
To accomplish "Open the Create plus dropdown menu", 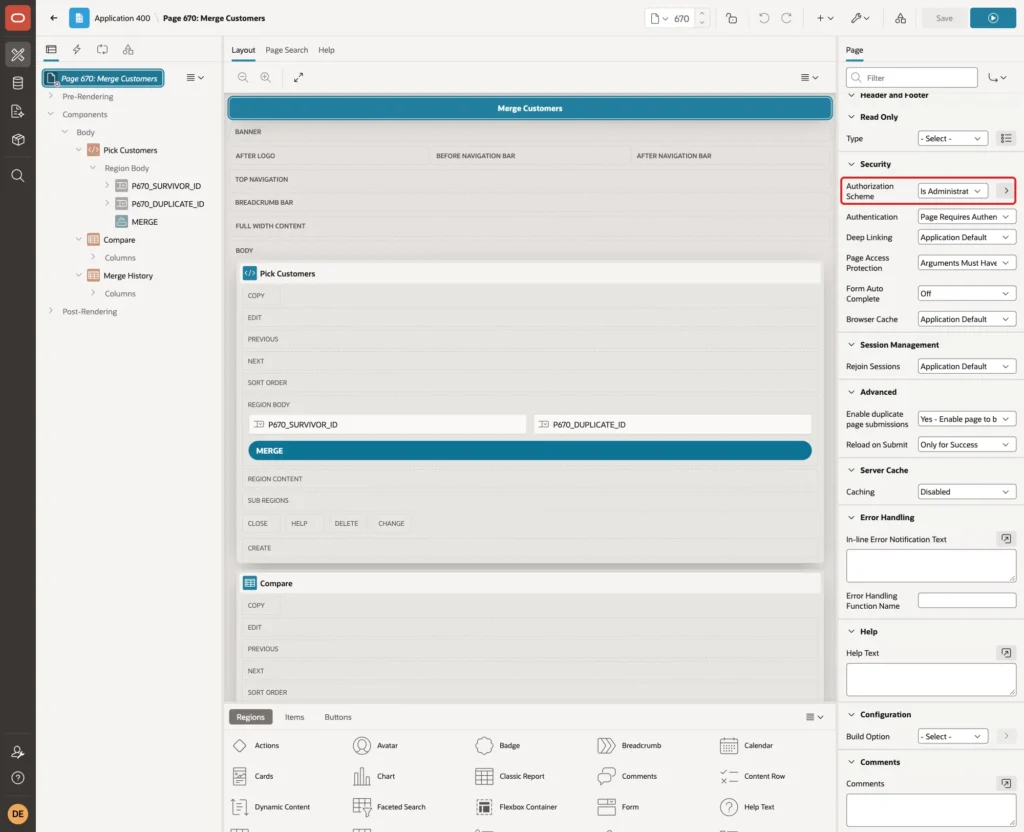I will 825,18.
